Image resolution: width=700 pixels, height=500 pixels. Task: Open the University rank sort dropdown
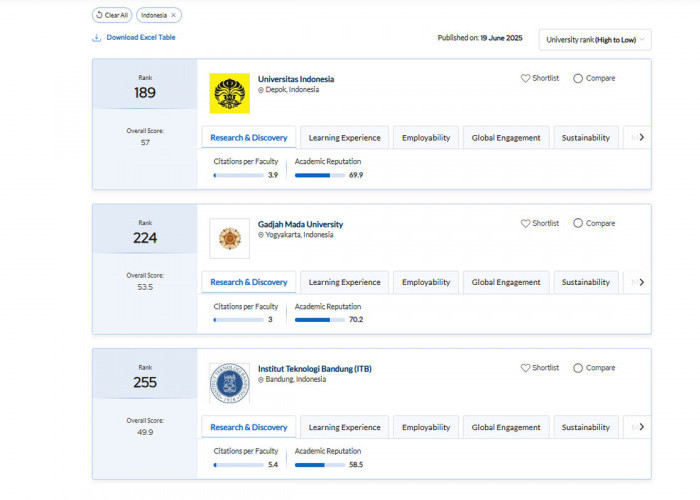595,40
